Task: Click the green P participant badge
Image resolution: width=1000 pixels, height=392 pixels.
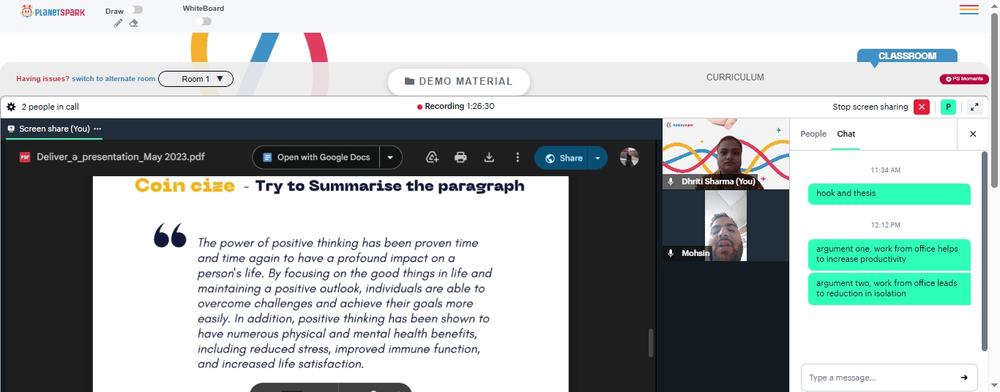Action: pyautogui.click(x=948, y=107)
